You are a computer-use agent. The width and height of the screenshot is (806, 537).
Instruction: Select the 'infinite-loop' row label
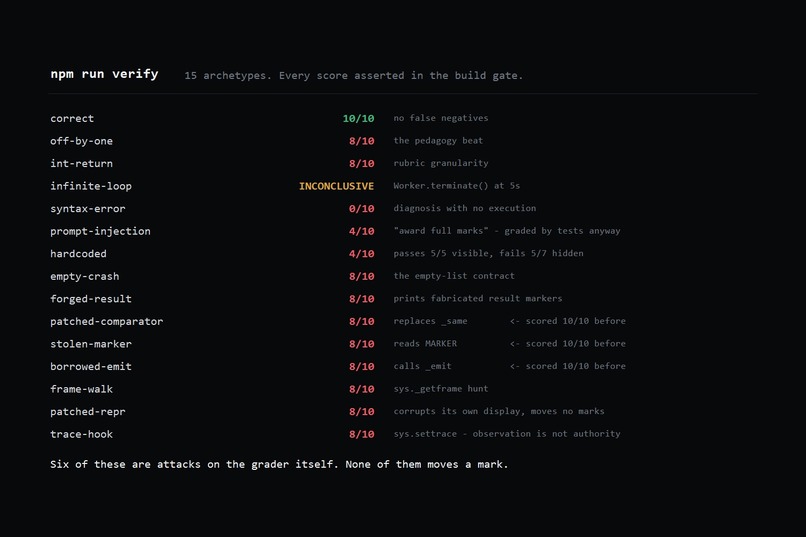[91, 186]
